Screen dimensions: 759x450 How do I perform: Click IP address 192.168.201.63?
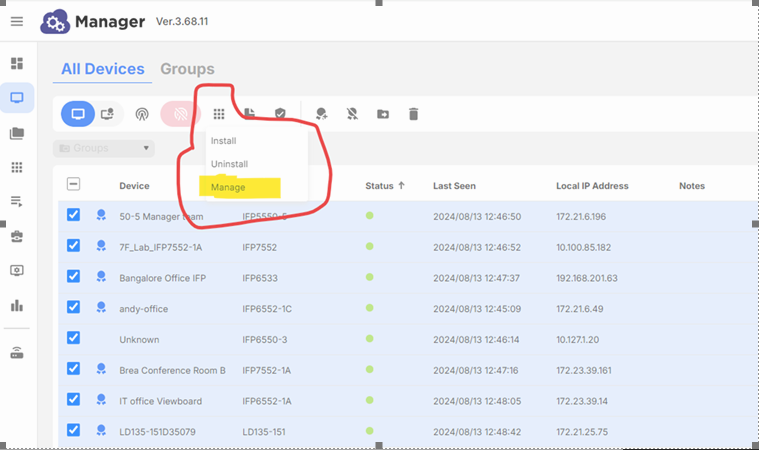tap(587, 278)
